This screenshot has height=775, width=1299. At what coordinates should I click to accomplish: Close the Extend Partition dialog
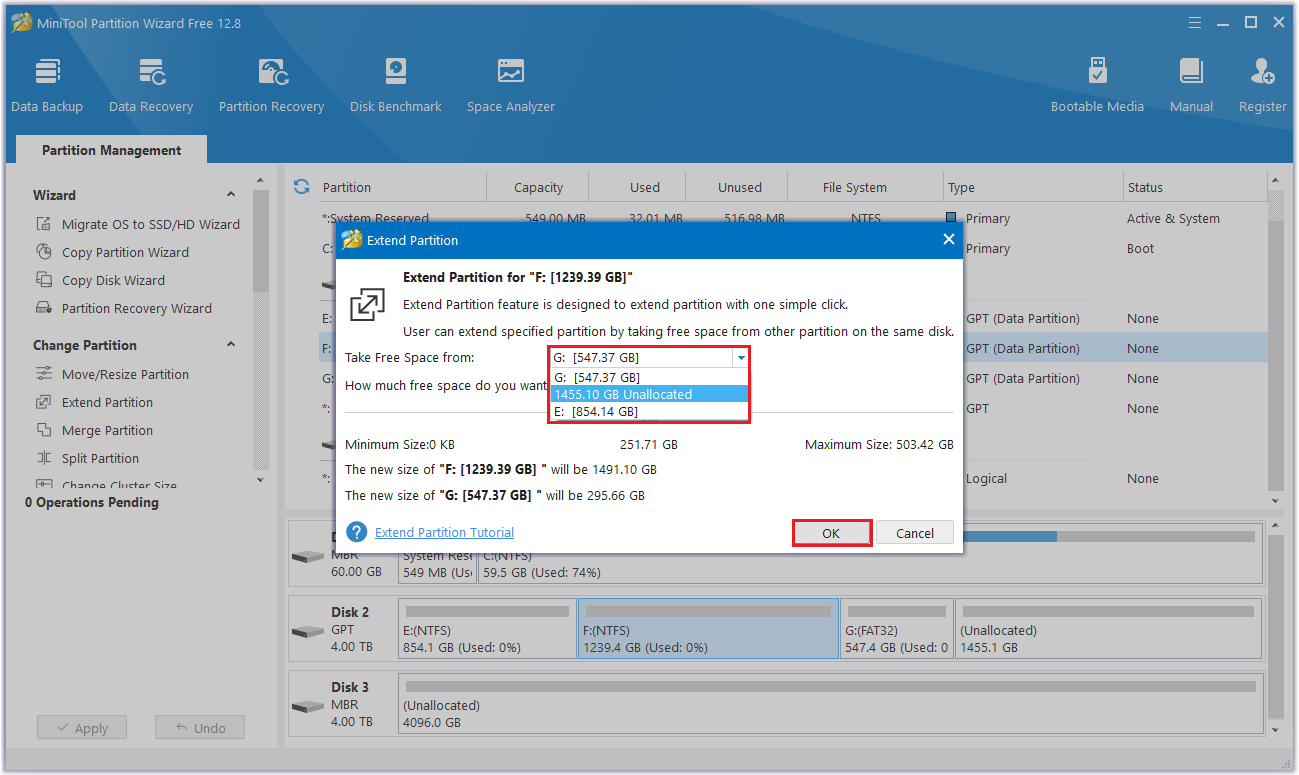[x=949, y=239]
